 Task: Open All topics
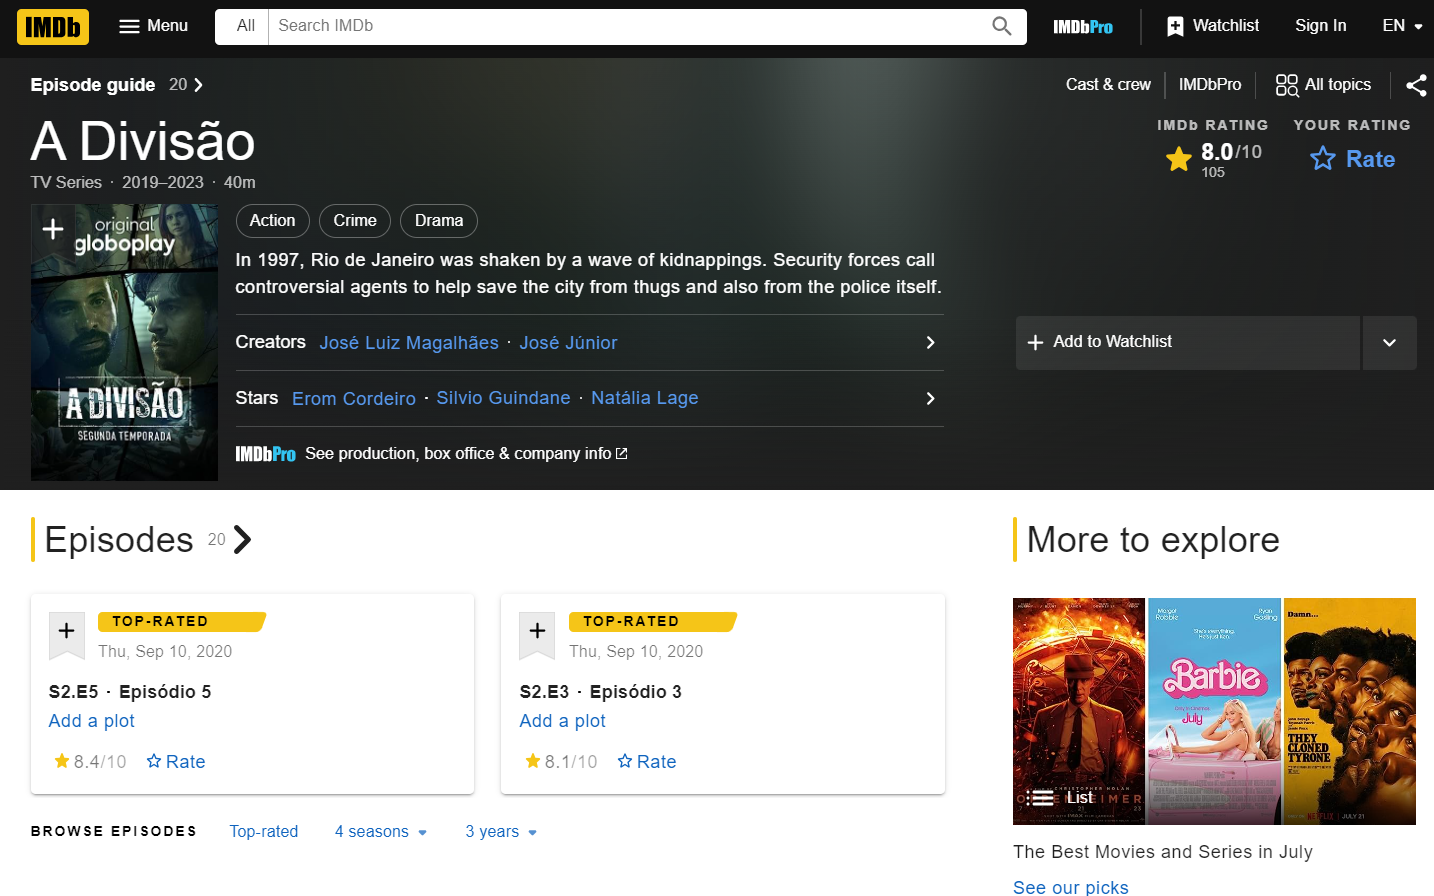point(1323,85)
